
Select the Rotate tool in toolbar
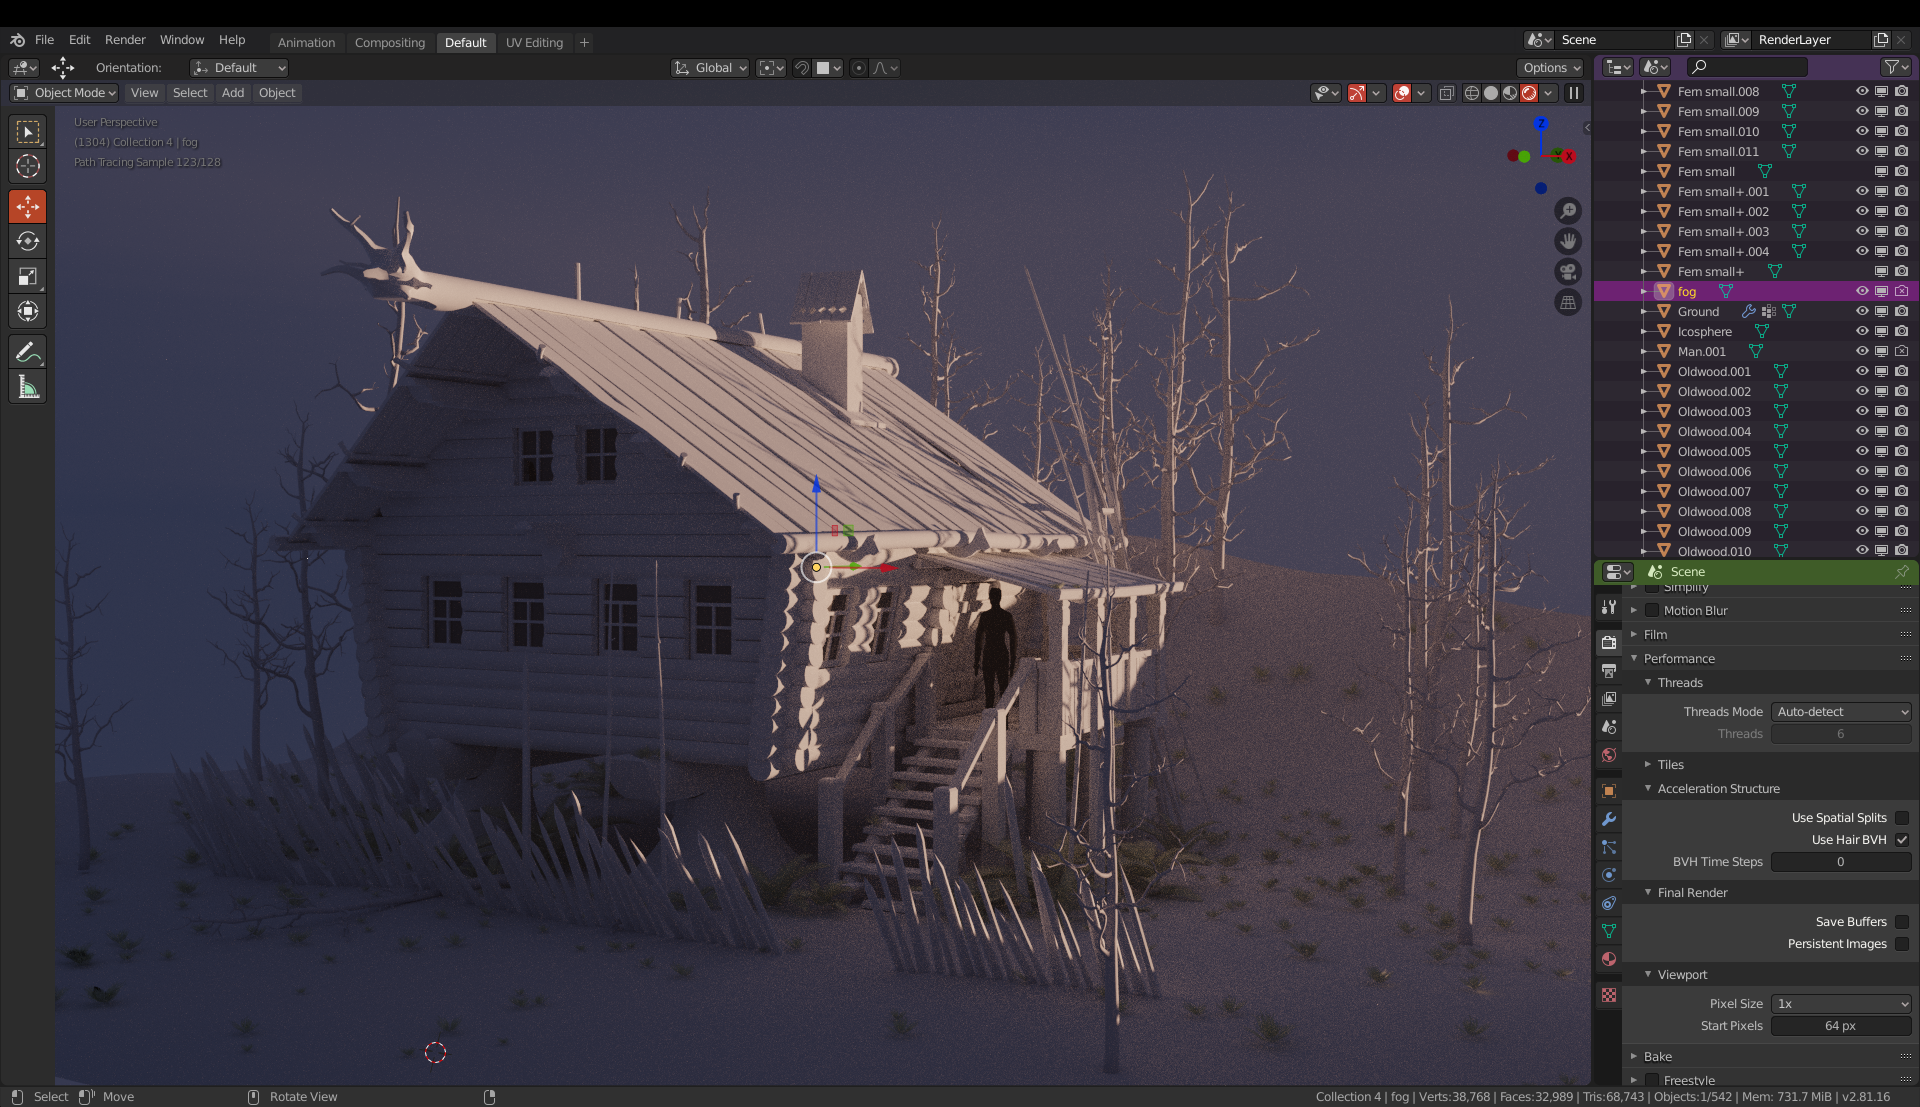point(28,241)
